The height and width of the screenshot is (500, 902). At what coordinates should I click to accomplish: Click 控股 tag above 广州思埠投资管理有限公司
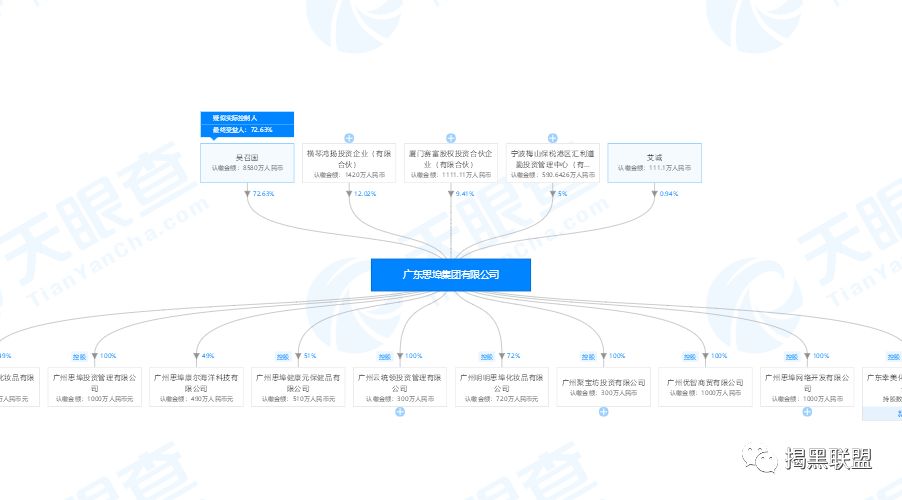click(79, 357)
